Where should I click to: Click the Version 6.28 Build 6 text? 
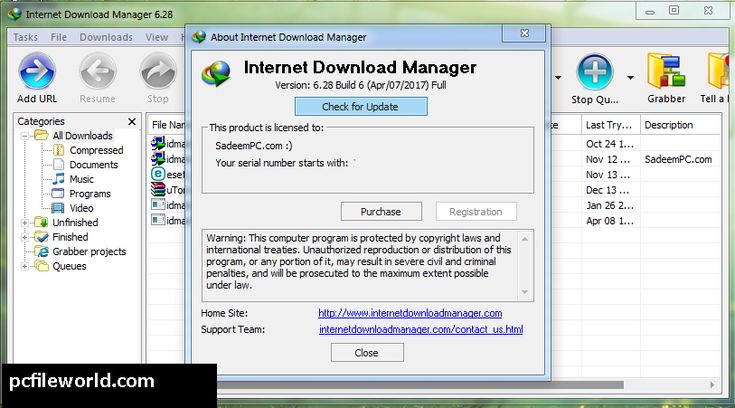tap(360, 85)
